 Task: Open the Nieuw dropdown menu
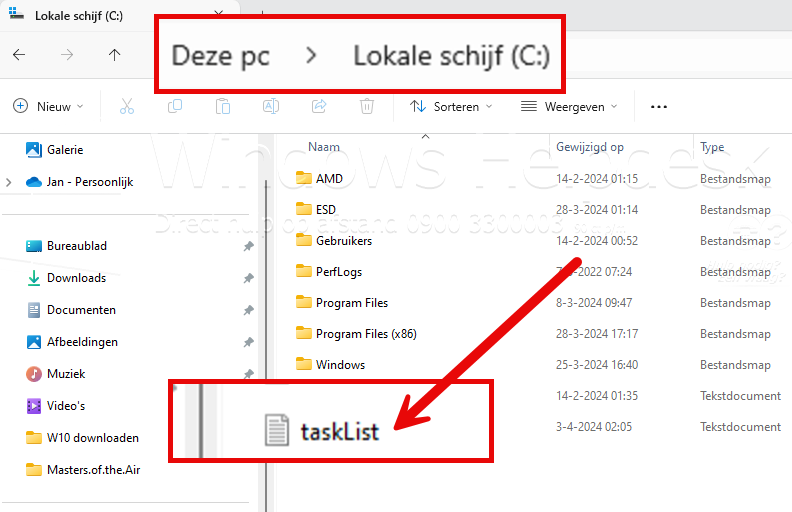point(48,107)
